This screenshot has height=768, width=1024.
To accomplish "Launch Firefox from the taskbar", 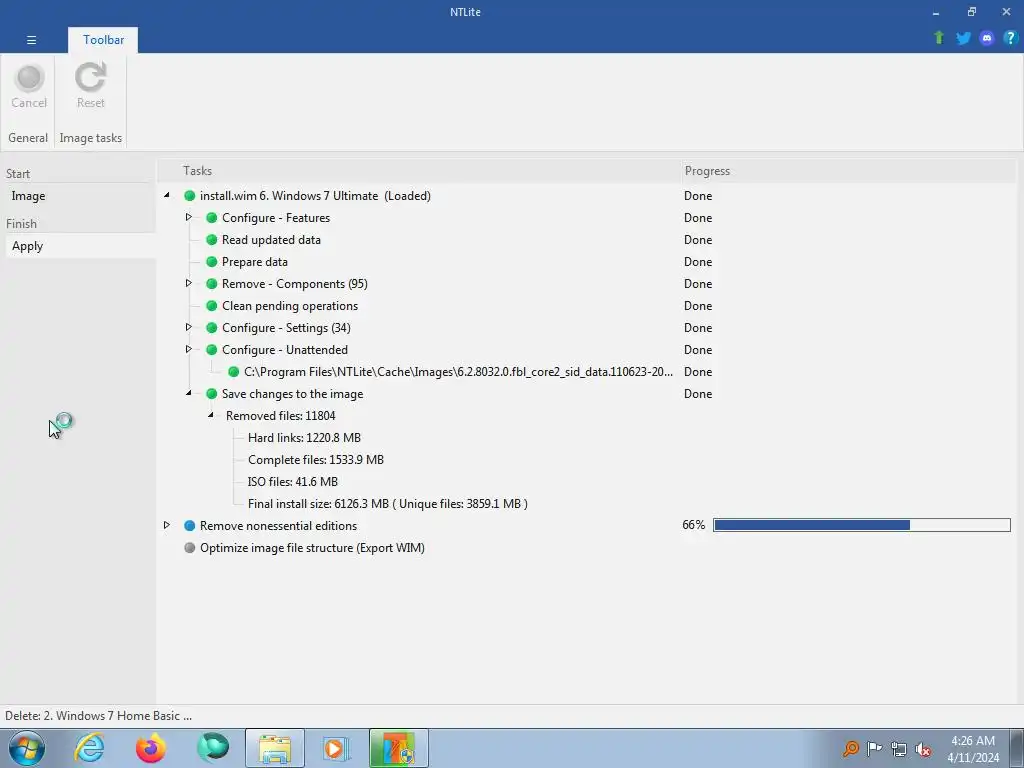I will tap(151, 748).
